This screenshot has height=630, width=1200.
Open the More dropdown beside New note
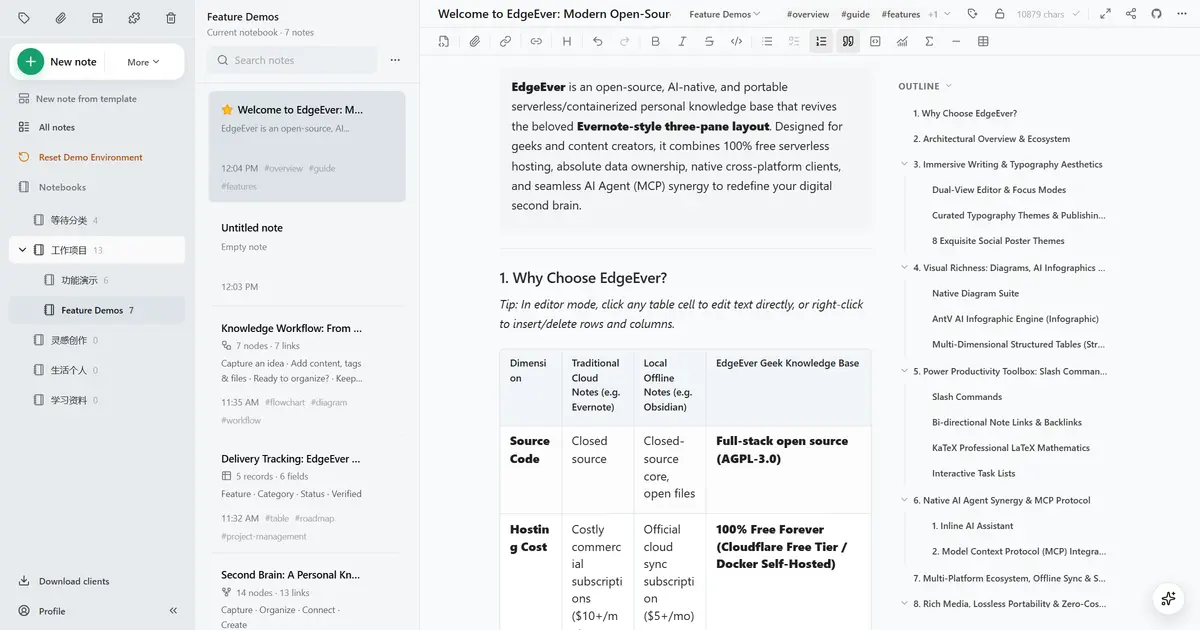point(143,62)
